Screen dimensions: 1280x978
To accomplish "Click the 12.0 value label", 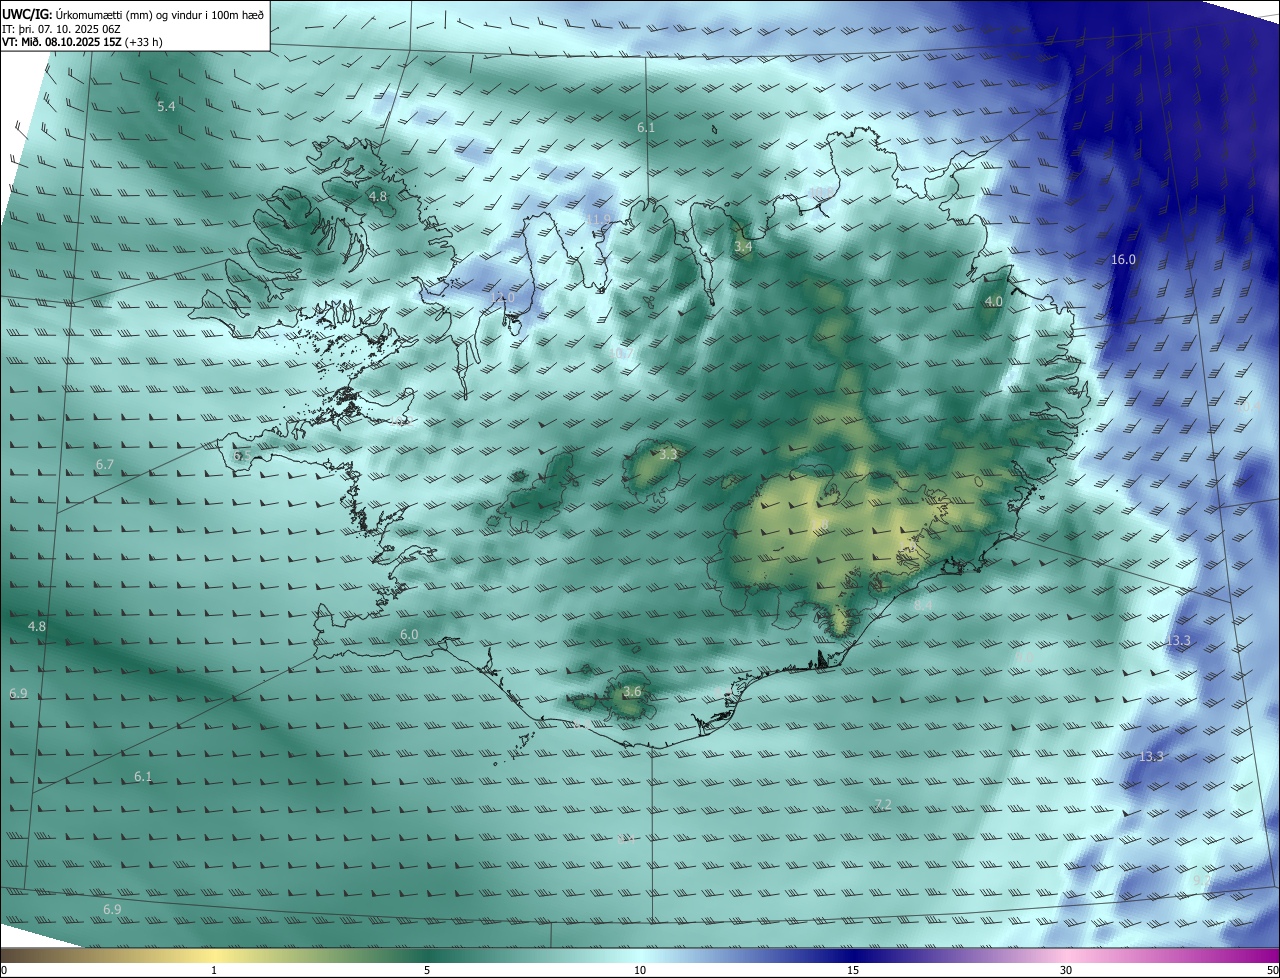I will pos(502,297).
